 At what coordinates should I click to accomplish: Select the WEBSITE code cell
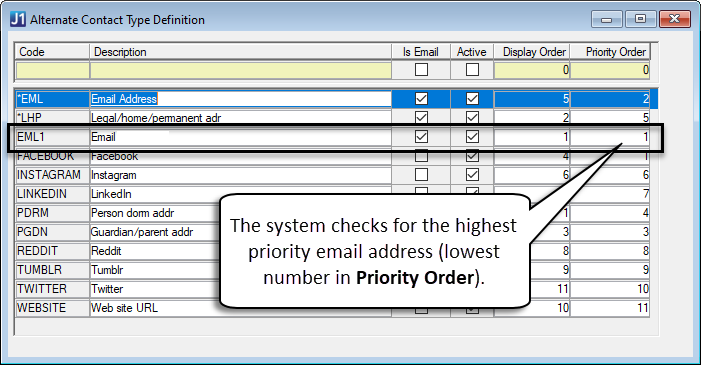(53, 308)
